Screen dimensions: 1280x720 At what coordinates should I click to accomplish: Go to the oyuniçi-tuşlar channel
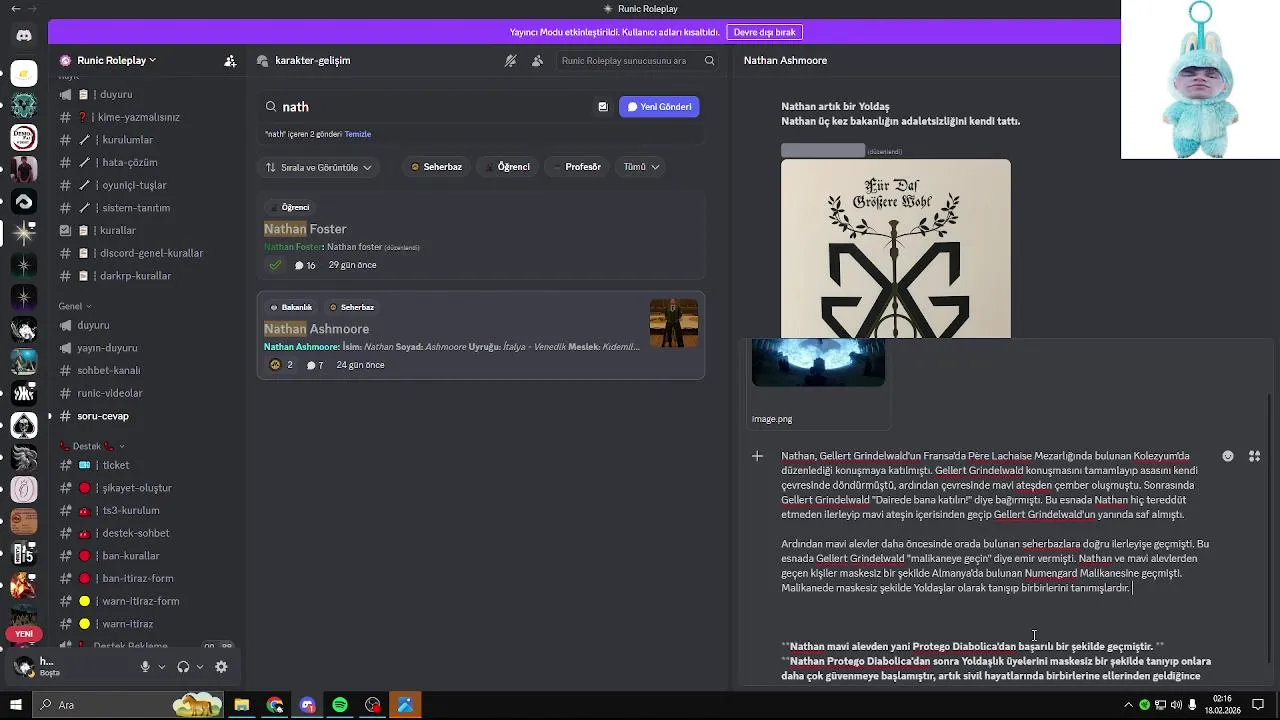point(133,185)
